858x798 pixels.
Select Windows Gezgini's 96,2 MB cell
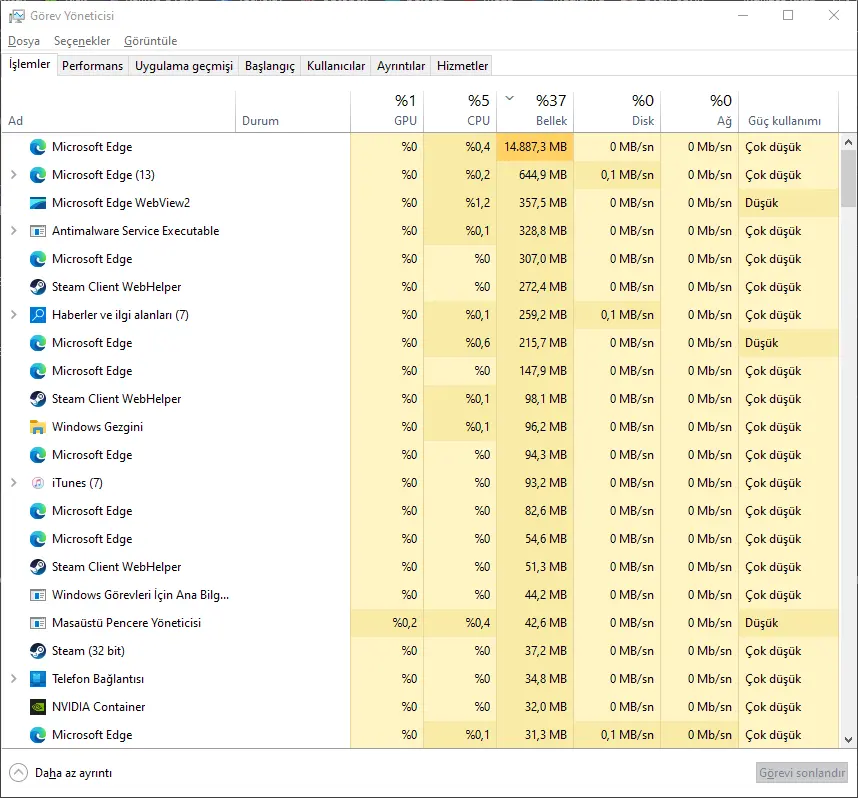click(535, 426)
